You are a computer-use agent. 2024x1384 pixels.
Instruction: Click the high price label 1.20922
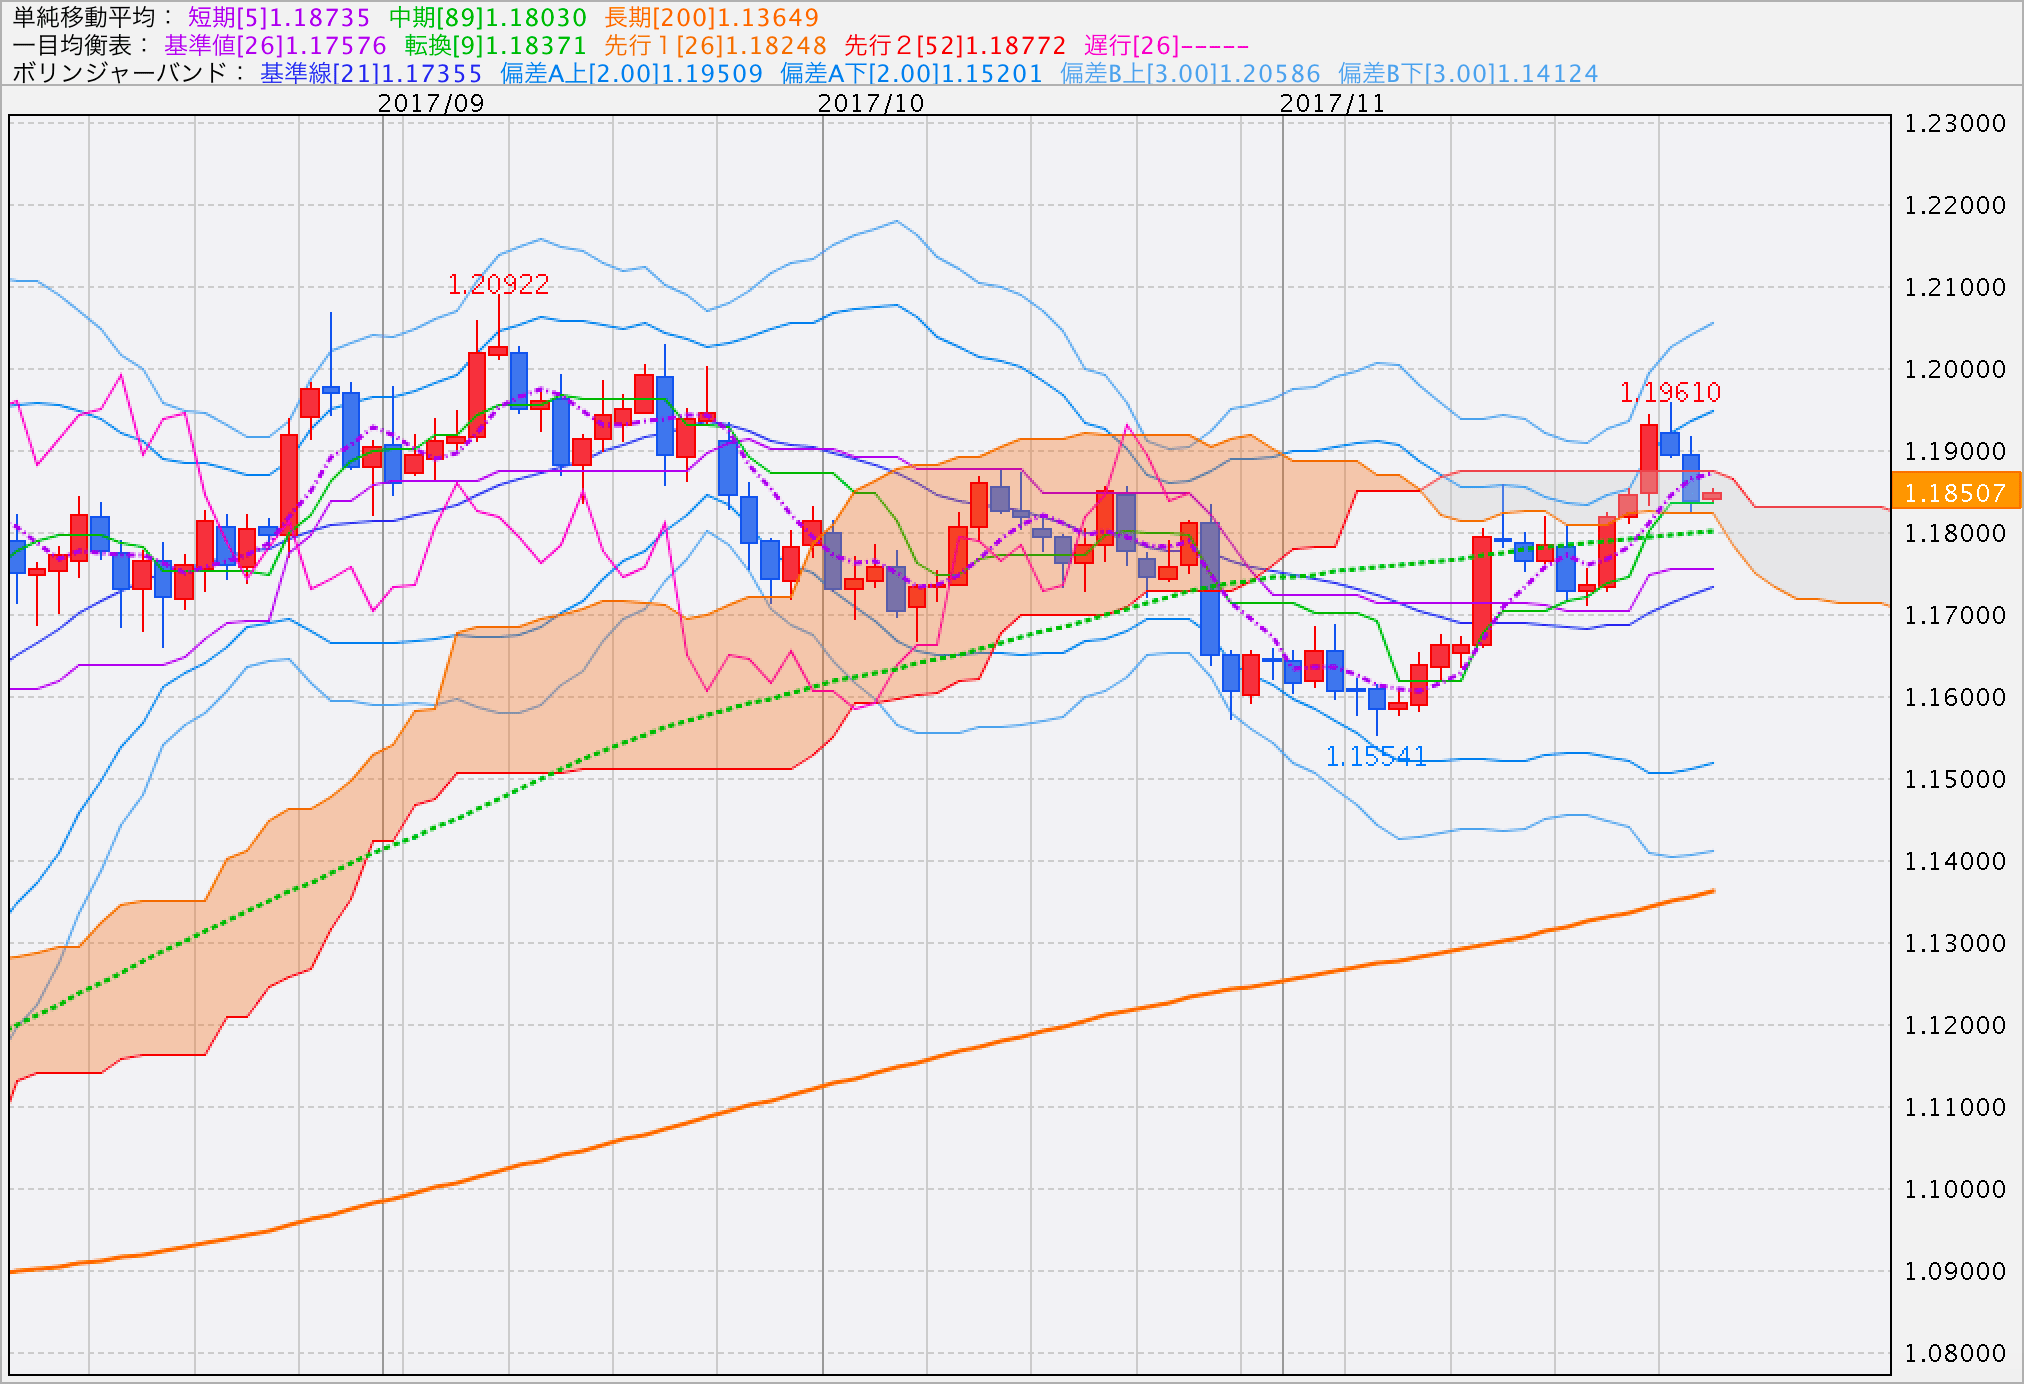[498, 284]
